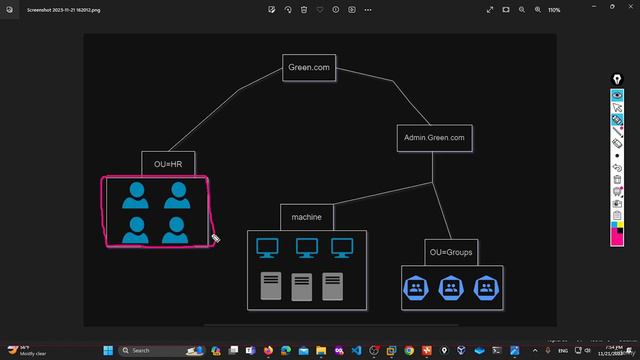Open File Explorer from taskbar
Viewport: 640px width, 360px height.
[x=321, y=350]
